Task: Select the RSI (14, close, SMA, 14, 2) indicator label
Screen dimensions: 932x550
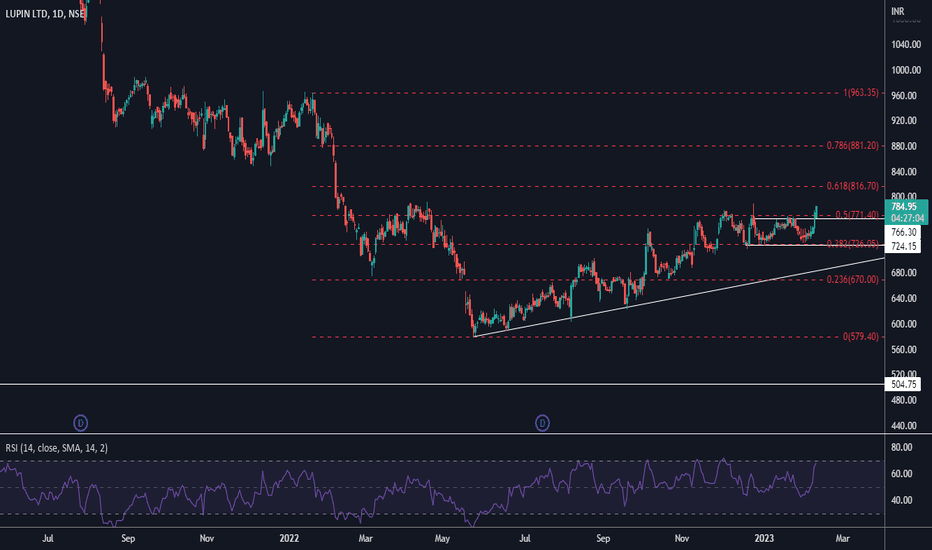Action: [x=56, y=448]
